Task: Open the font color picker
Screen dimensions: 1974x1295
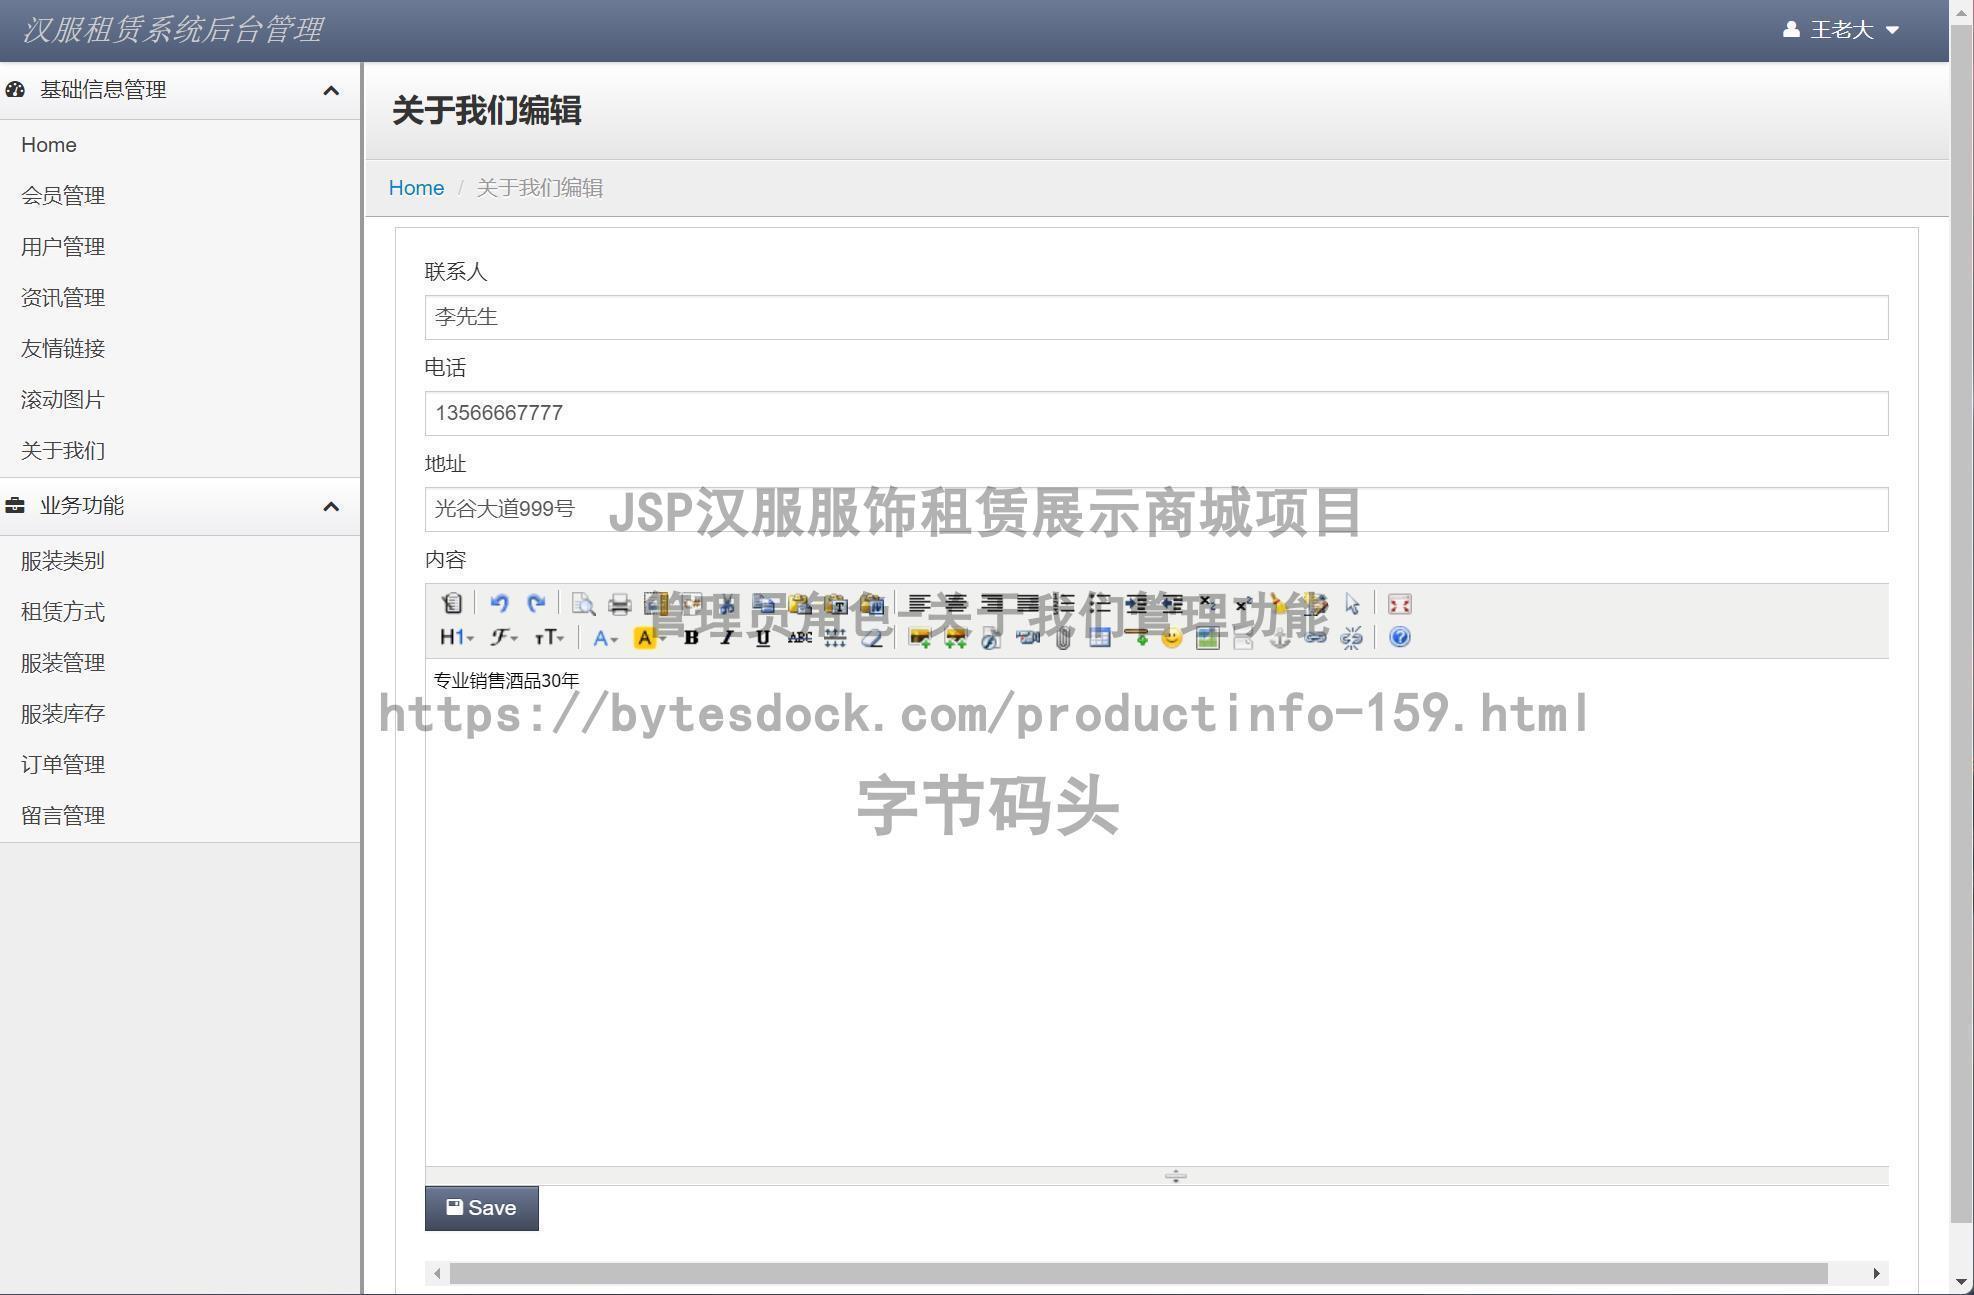Action: (x=605, y=638)
